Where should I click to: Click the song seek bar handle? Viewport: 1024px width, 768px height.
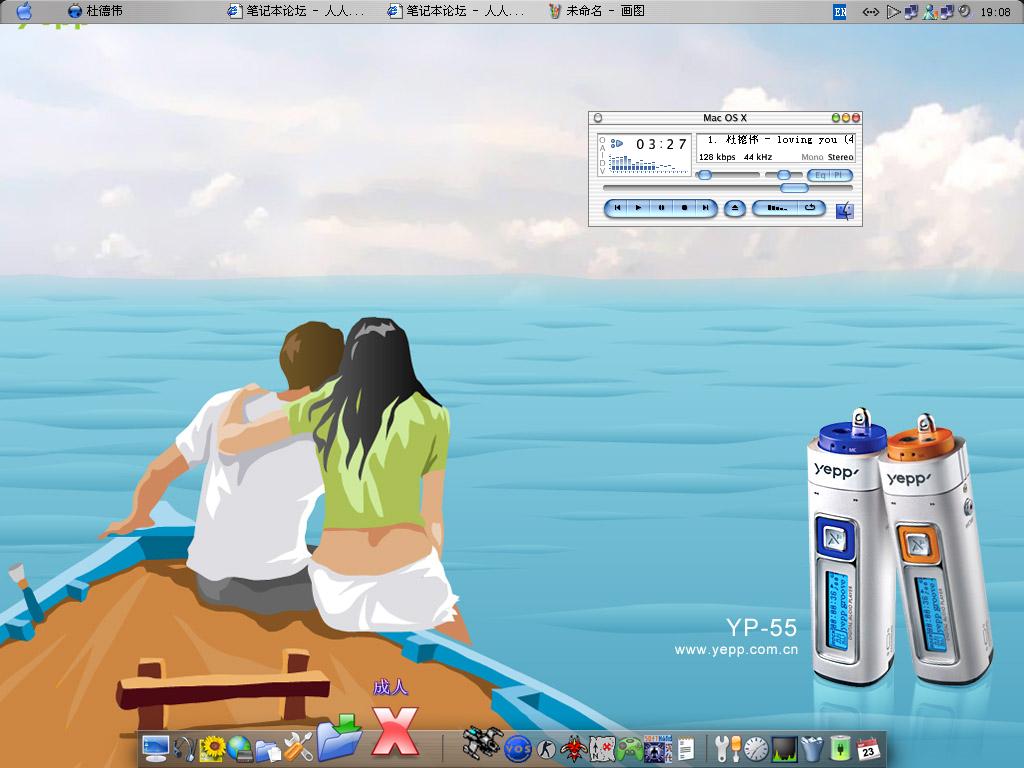(x=794, y=187)
